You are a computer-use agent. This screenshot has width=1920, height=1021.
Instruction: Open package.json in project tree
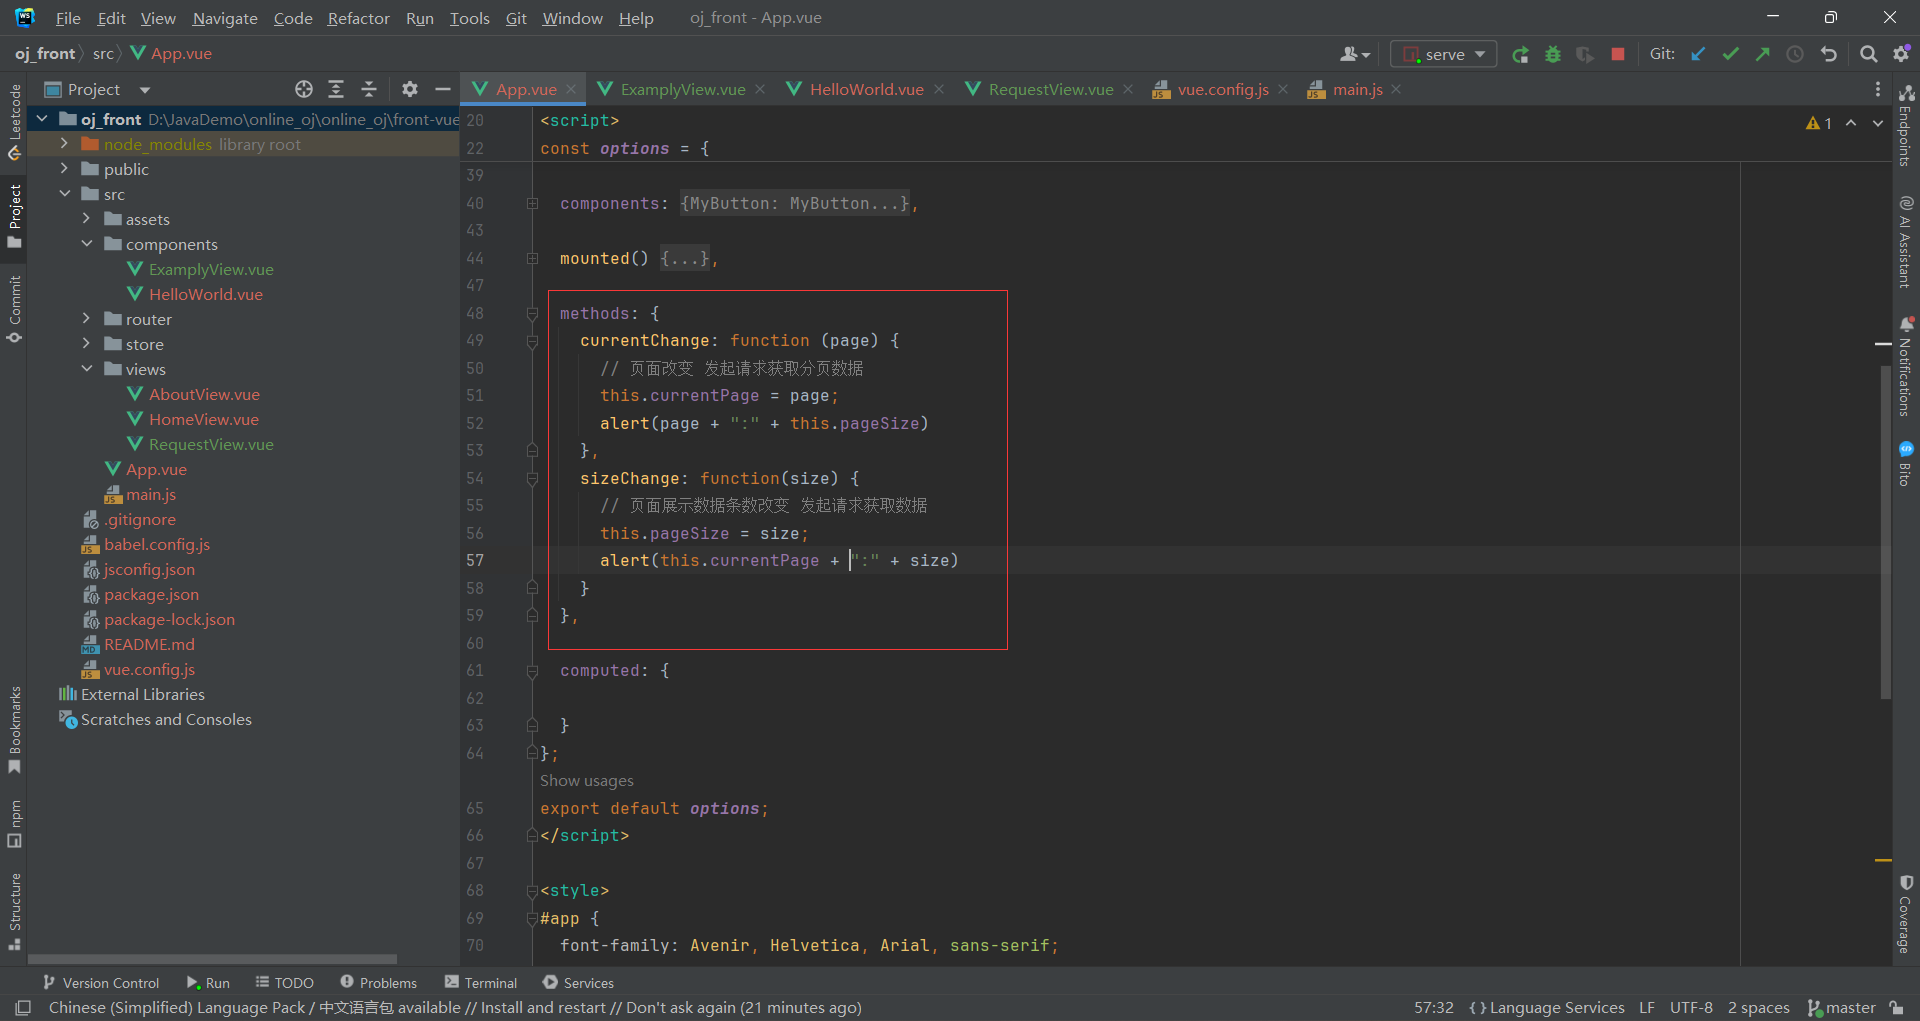pos(151,594)
